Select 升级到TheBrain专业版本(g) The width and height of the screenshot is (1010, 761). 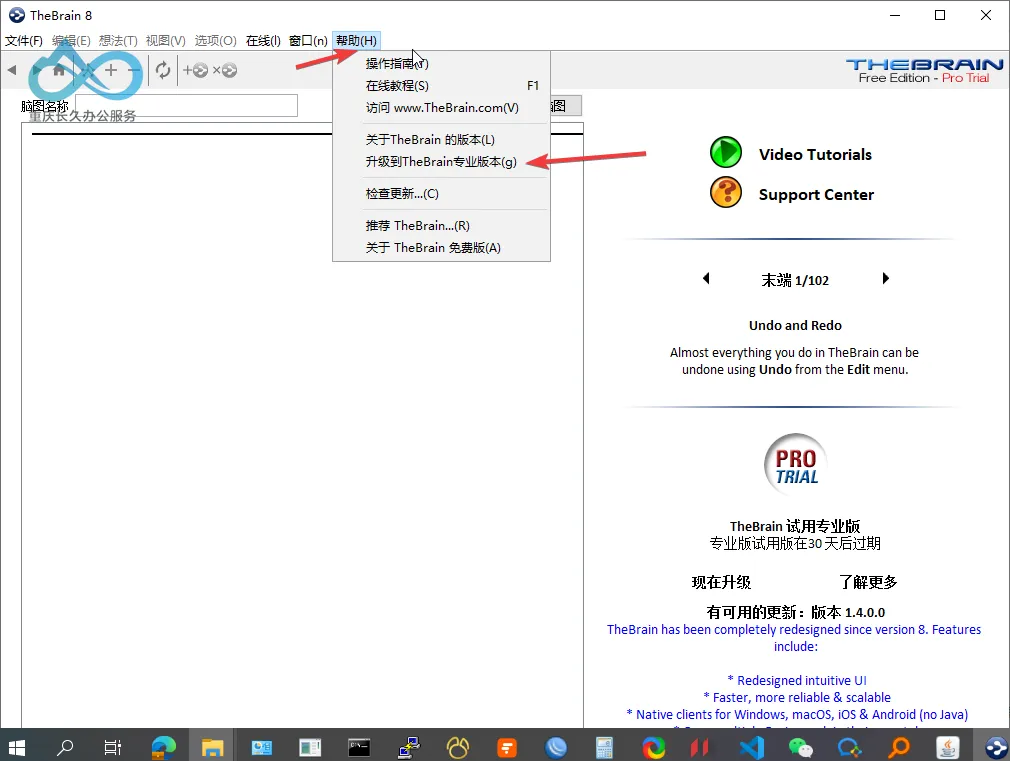(x=441, y=162)
